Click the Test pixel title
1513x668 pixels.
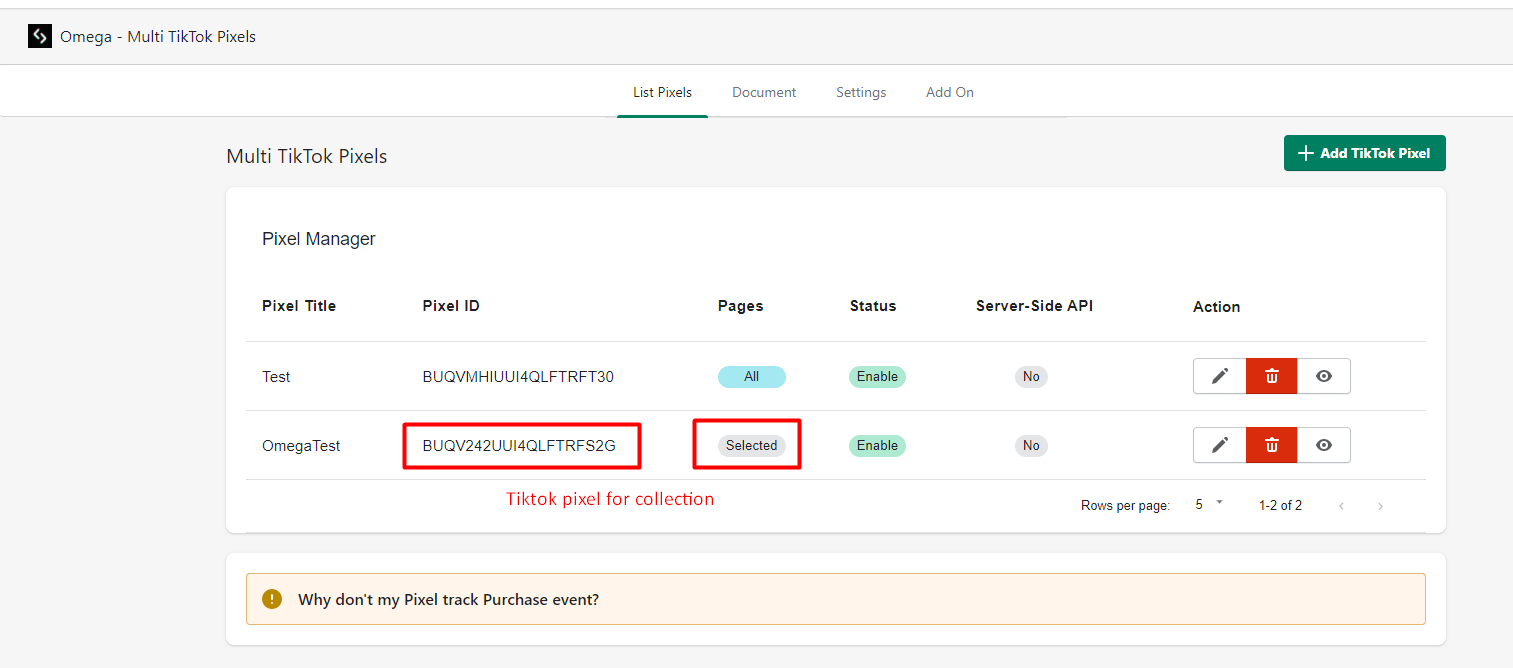(x=276, y=377)
